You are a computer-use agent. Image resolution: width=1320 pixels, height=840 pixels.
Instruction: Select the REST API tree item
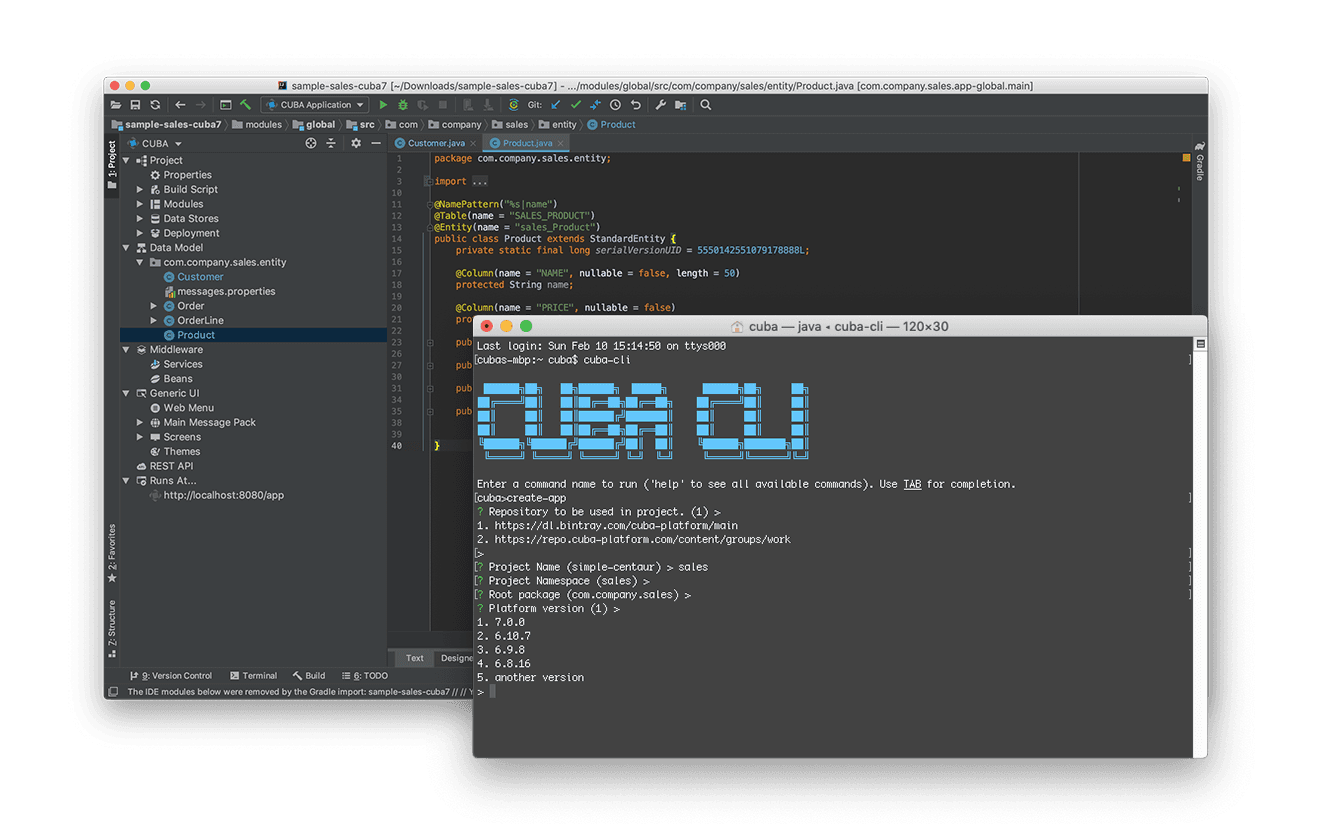pos(164,466)
